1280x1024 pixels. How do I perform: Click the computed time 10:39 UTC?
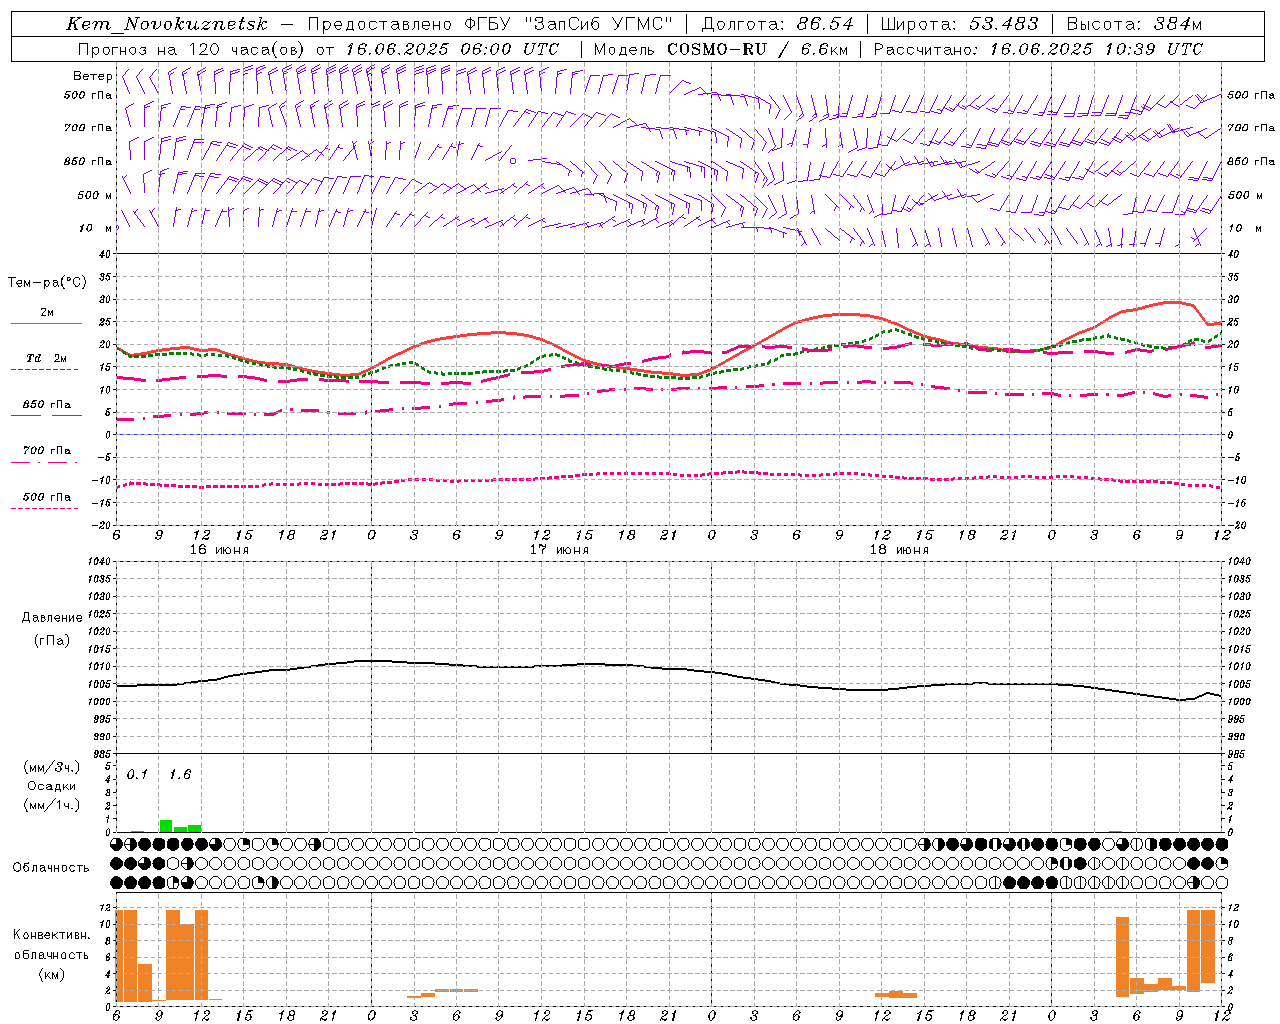click(x=1154, y=49)
